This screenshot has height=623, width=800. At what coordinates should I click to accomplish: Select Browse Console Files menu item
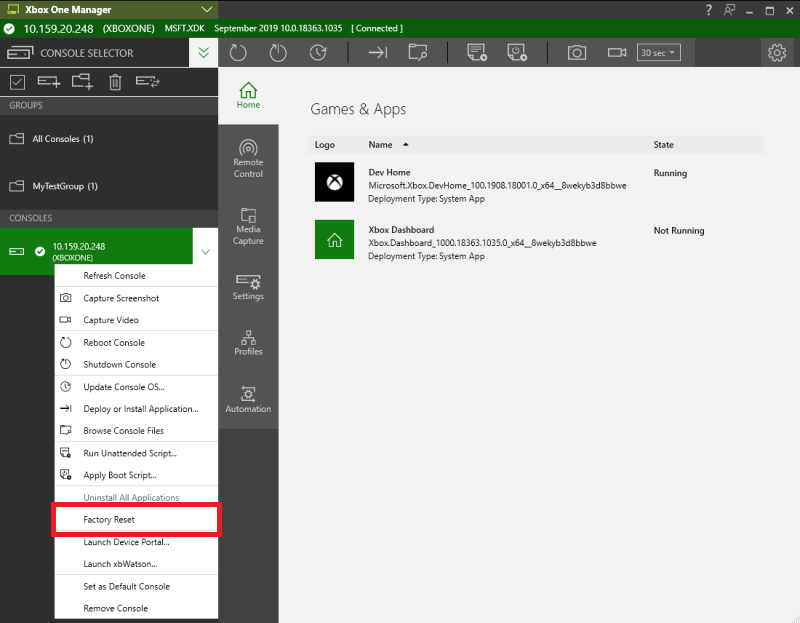136,431
